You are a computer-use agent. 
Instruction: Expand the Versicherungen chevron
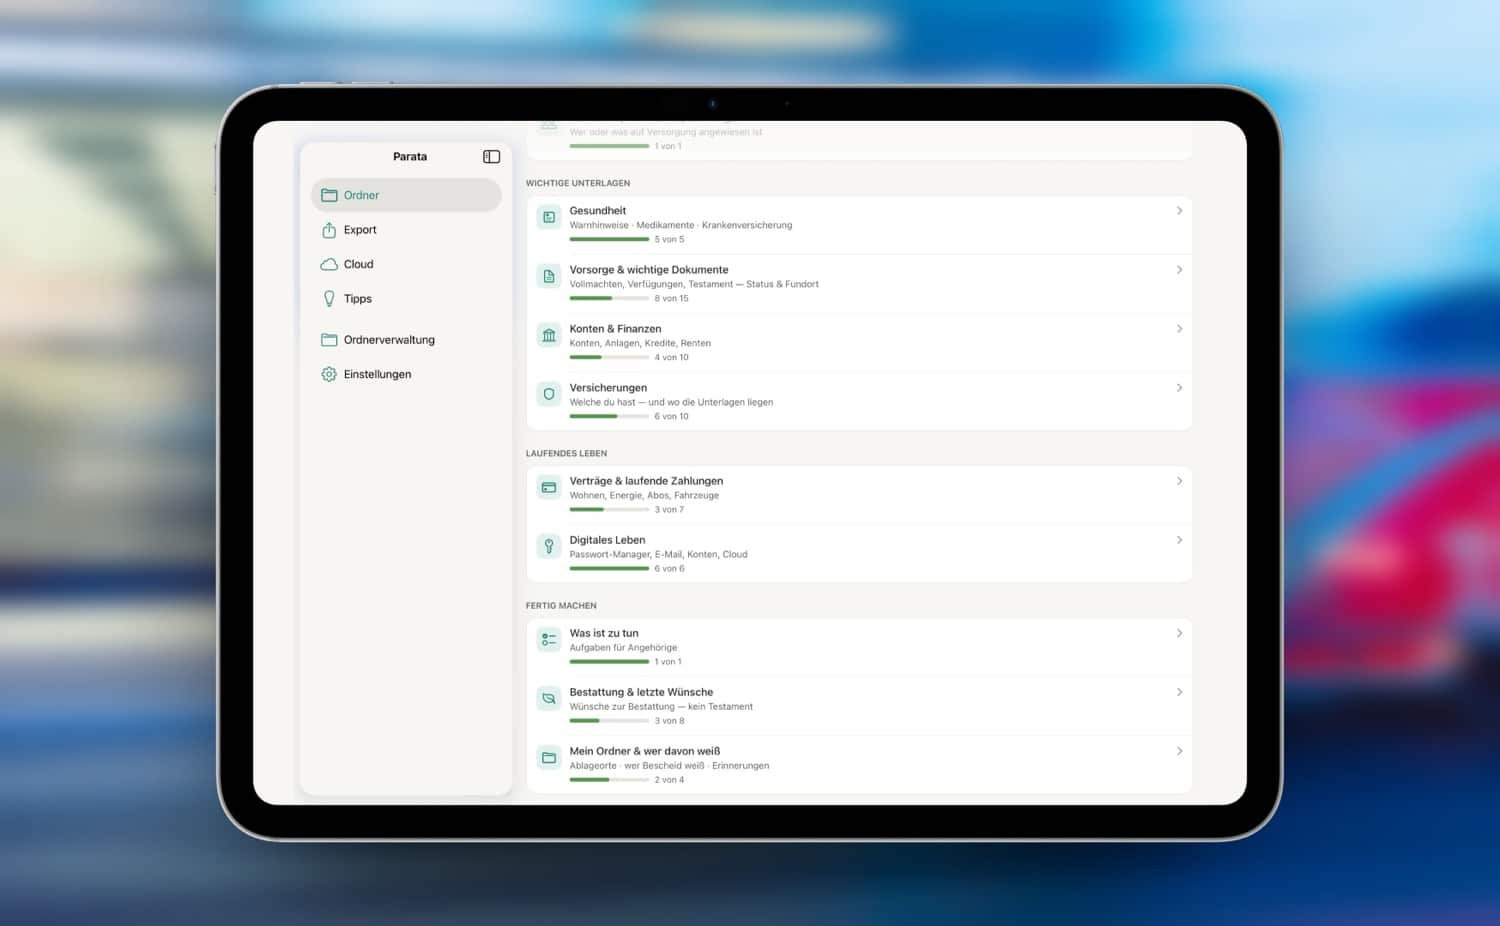coord(1180,388)
